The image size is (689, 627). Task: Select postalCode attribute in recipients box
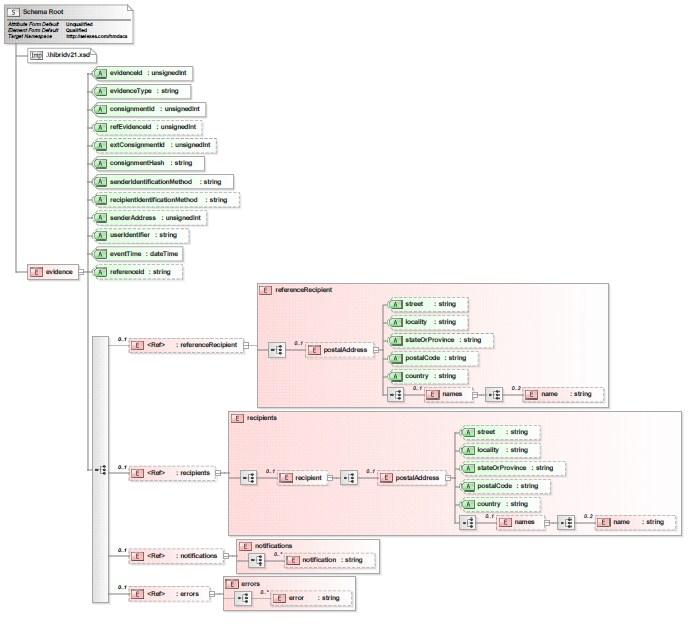click(x=505, y=486)
